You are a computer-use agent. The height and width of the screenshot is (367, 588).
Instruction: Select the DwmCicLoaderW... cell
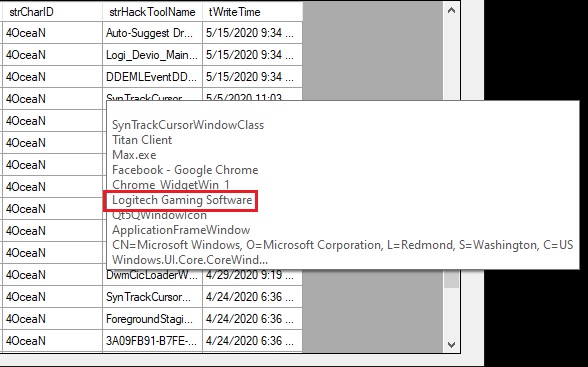153,275
